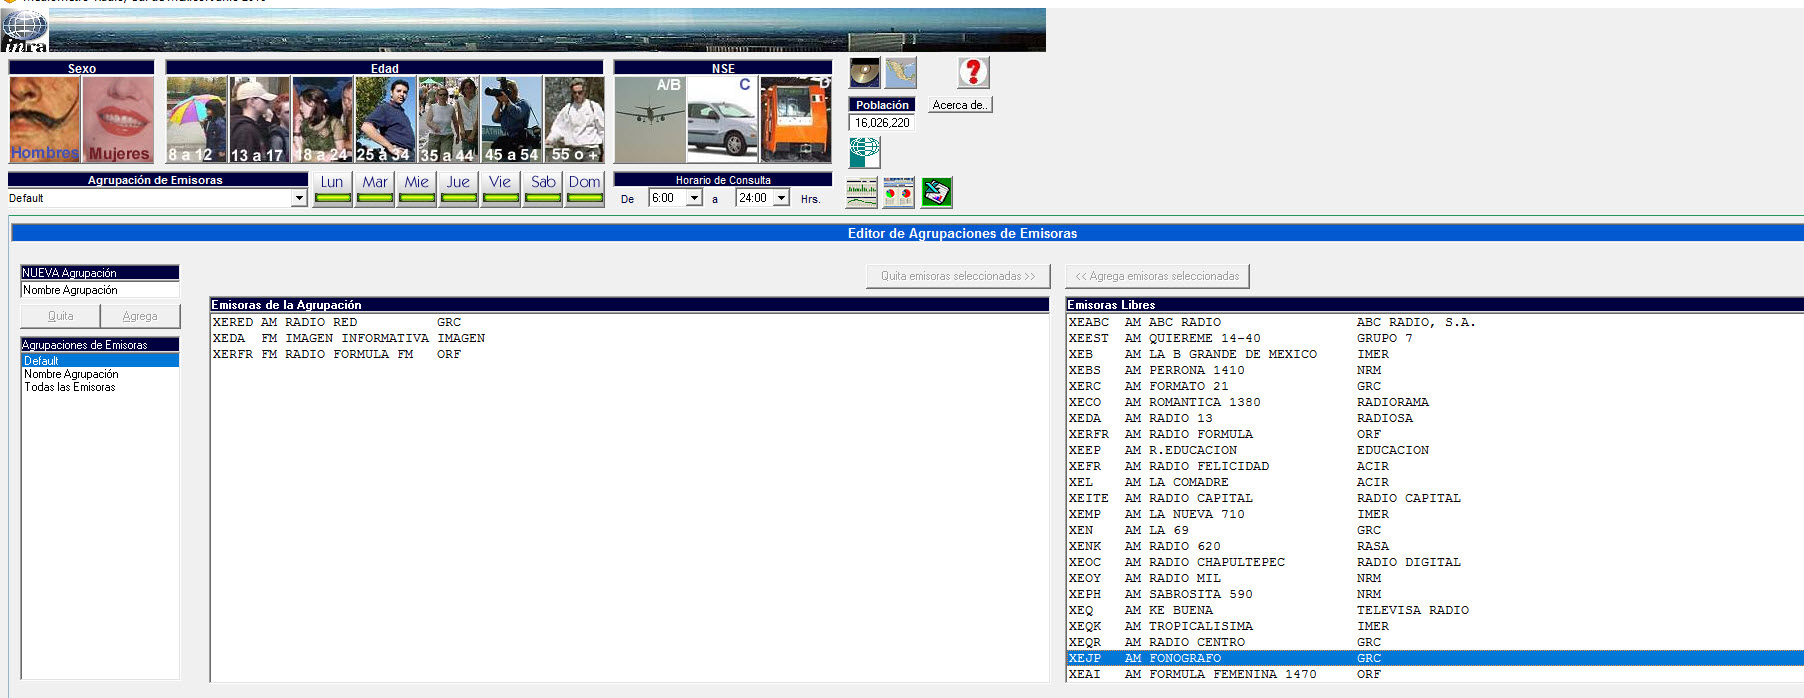Toggle the Lun day button

[332, 189]
